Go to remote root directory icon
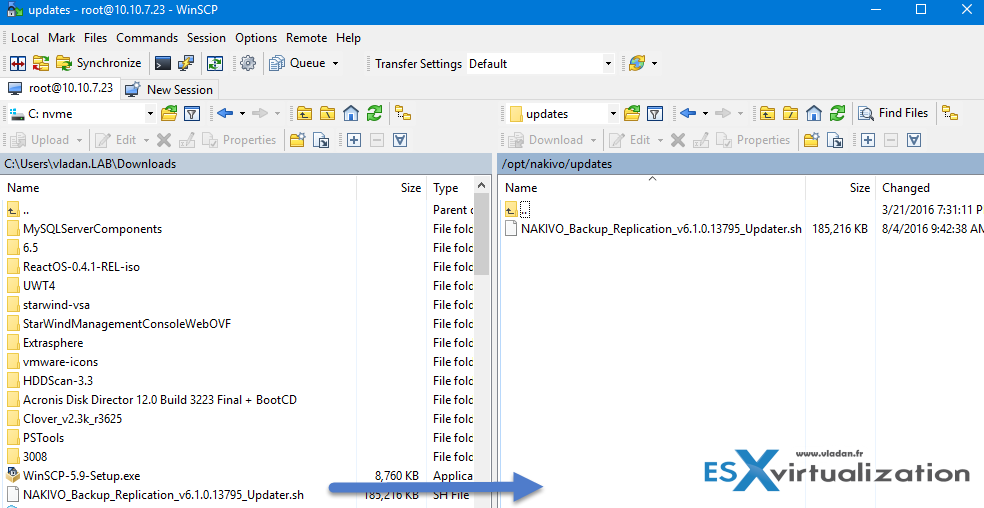Viewport: 984px width, 508px height. click(x=791, y=113)
